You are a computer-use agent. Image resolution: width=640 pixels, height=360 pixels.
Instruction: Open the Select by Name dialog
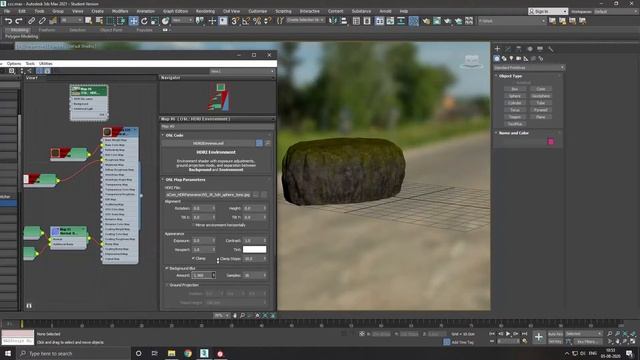[x=99, y=21]
